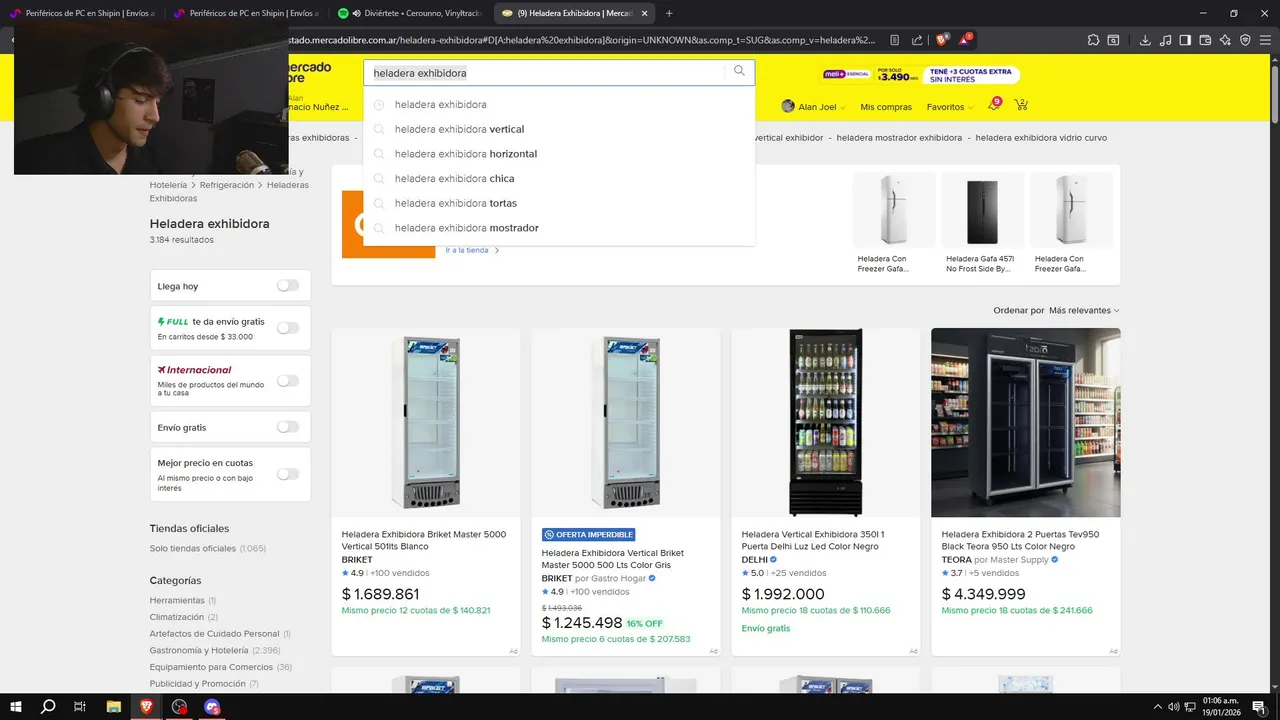Click the reader mode icon in address bar
Image resolution: width=1280 pixels, height=720 pixels.
coord(894,40)
